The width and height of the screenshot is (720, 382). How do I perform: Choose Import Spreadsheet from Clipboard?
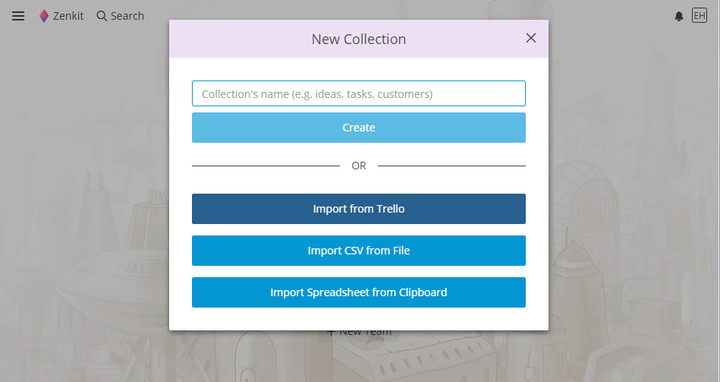click(x=359, y=292)
